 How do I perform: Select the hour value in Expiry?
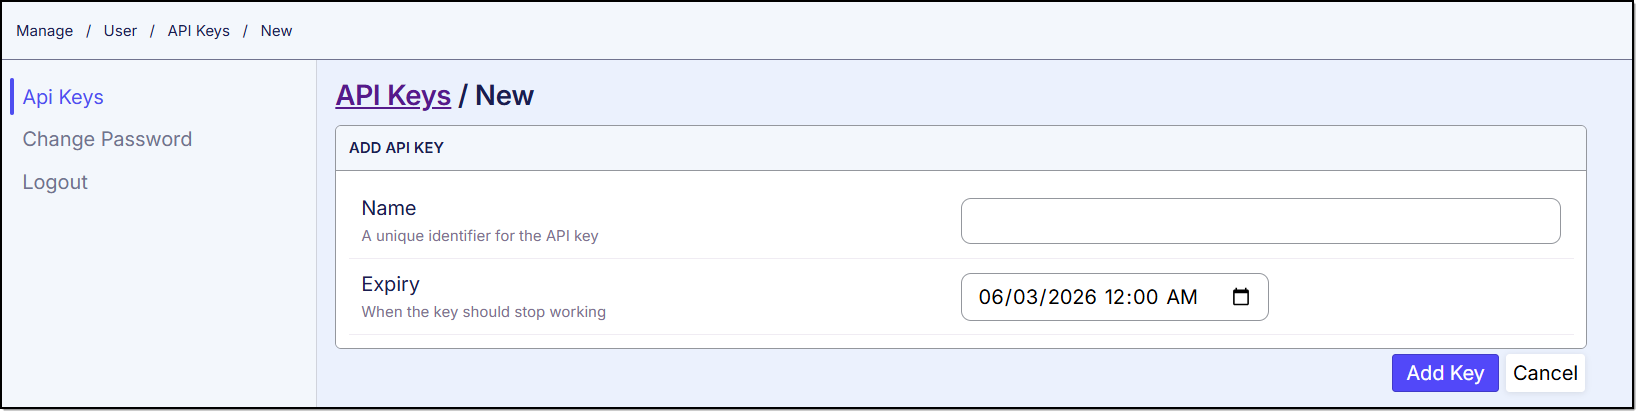click(1116, 297)
